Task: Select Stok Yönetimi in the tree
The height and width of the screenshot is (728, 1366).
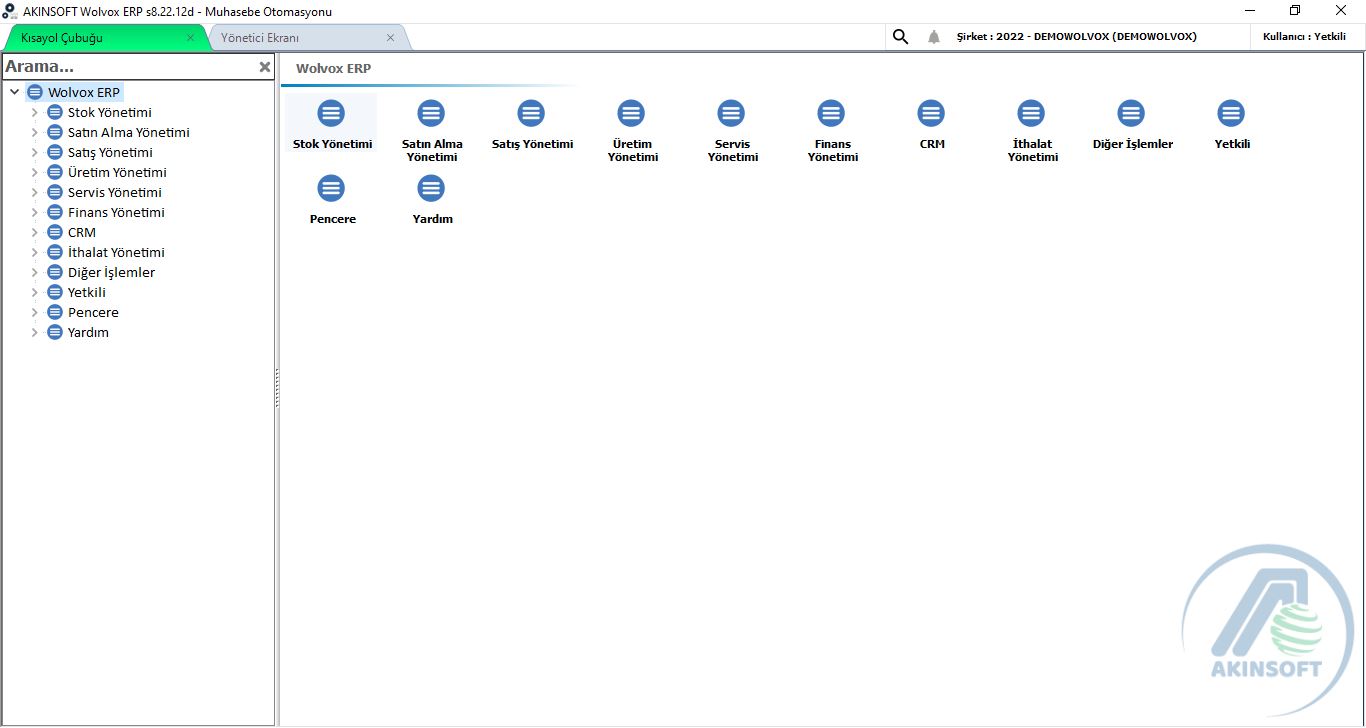Action: click(110, 112)
